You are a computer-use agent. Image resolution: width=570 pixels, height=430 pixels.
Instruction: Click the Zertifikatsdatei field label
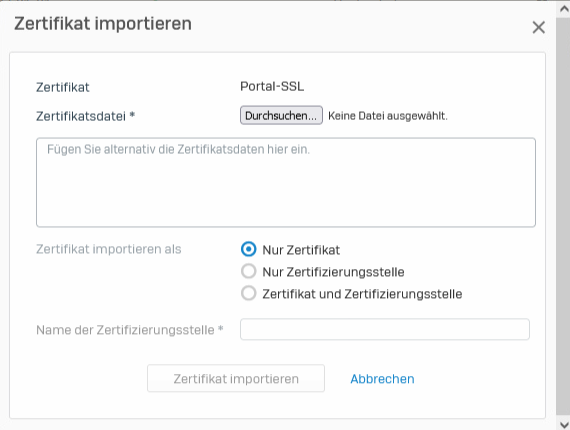(85, 116)
